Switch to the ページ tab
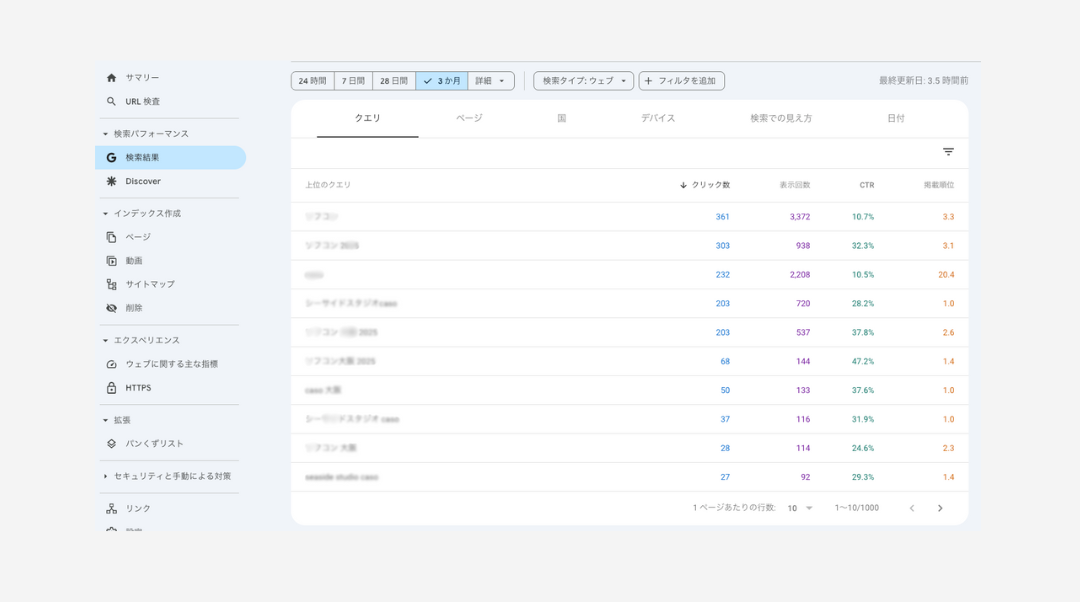Image resolution: width=1080 pixels, height=602 pixels. click(469, 118)
